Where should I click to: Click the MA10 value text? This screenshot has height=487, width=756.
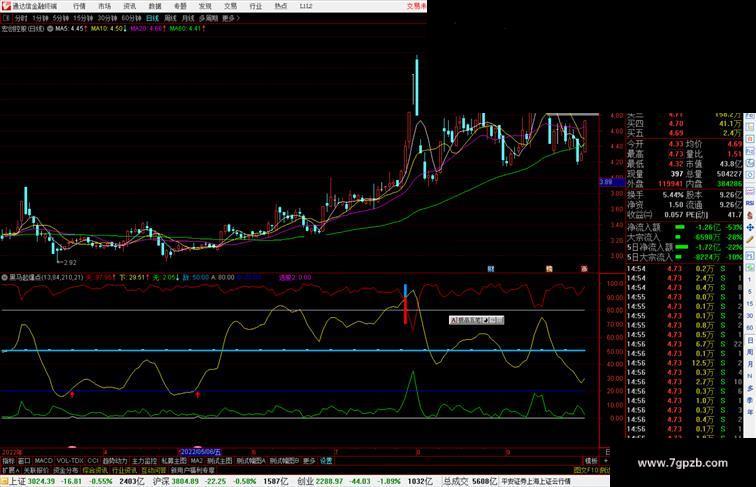pos(109,29)
